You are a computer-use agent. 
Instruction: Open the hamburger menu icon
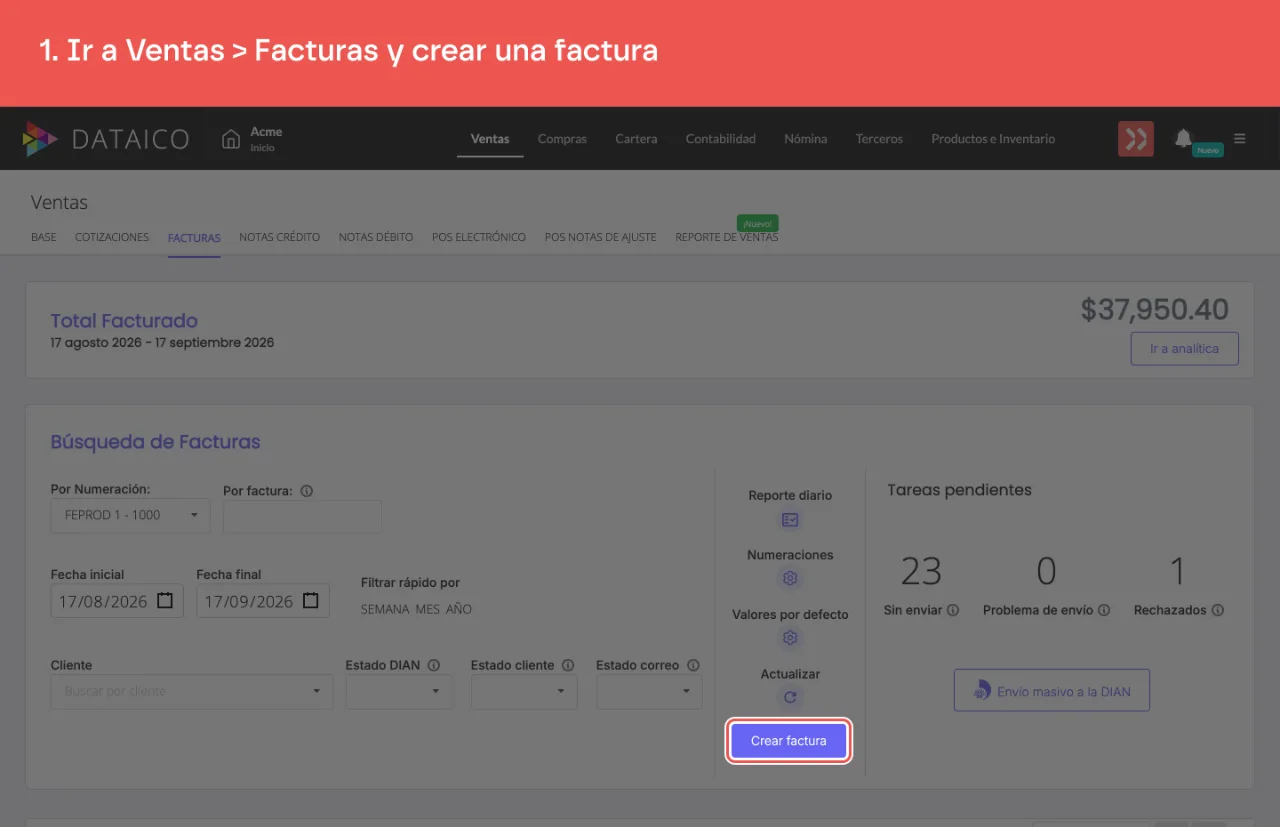click(x=1240, y=139)
